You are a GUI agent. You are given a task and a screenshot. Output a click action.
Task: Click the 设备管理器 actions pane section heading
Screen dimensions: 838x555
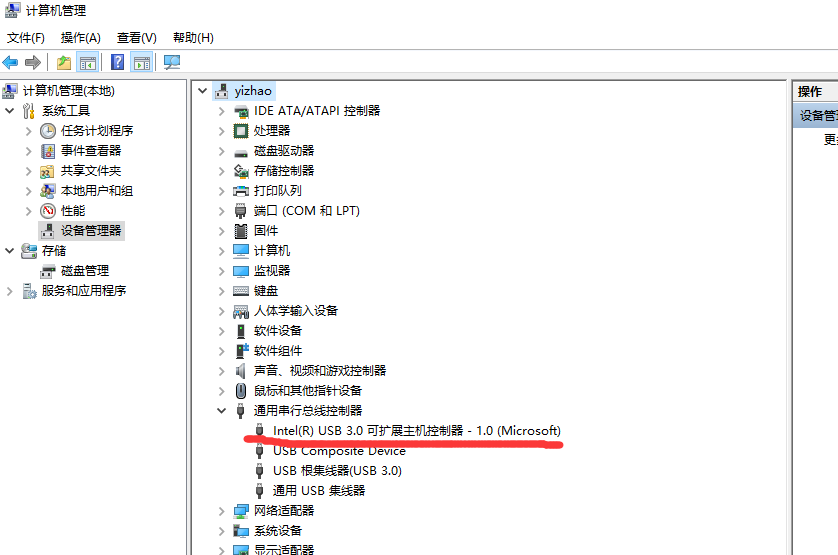click(x=816, y=115)
